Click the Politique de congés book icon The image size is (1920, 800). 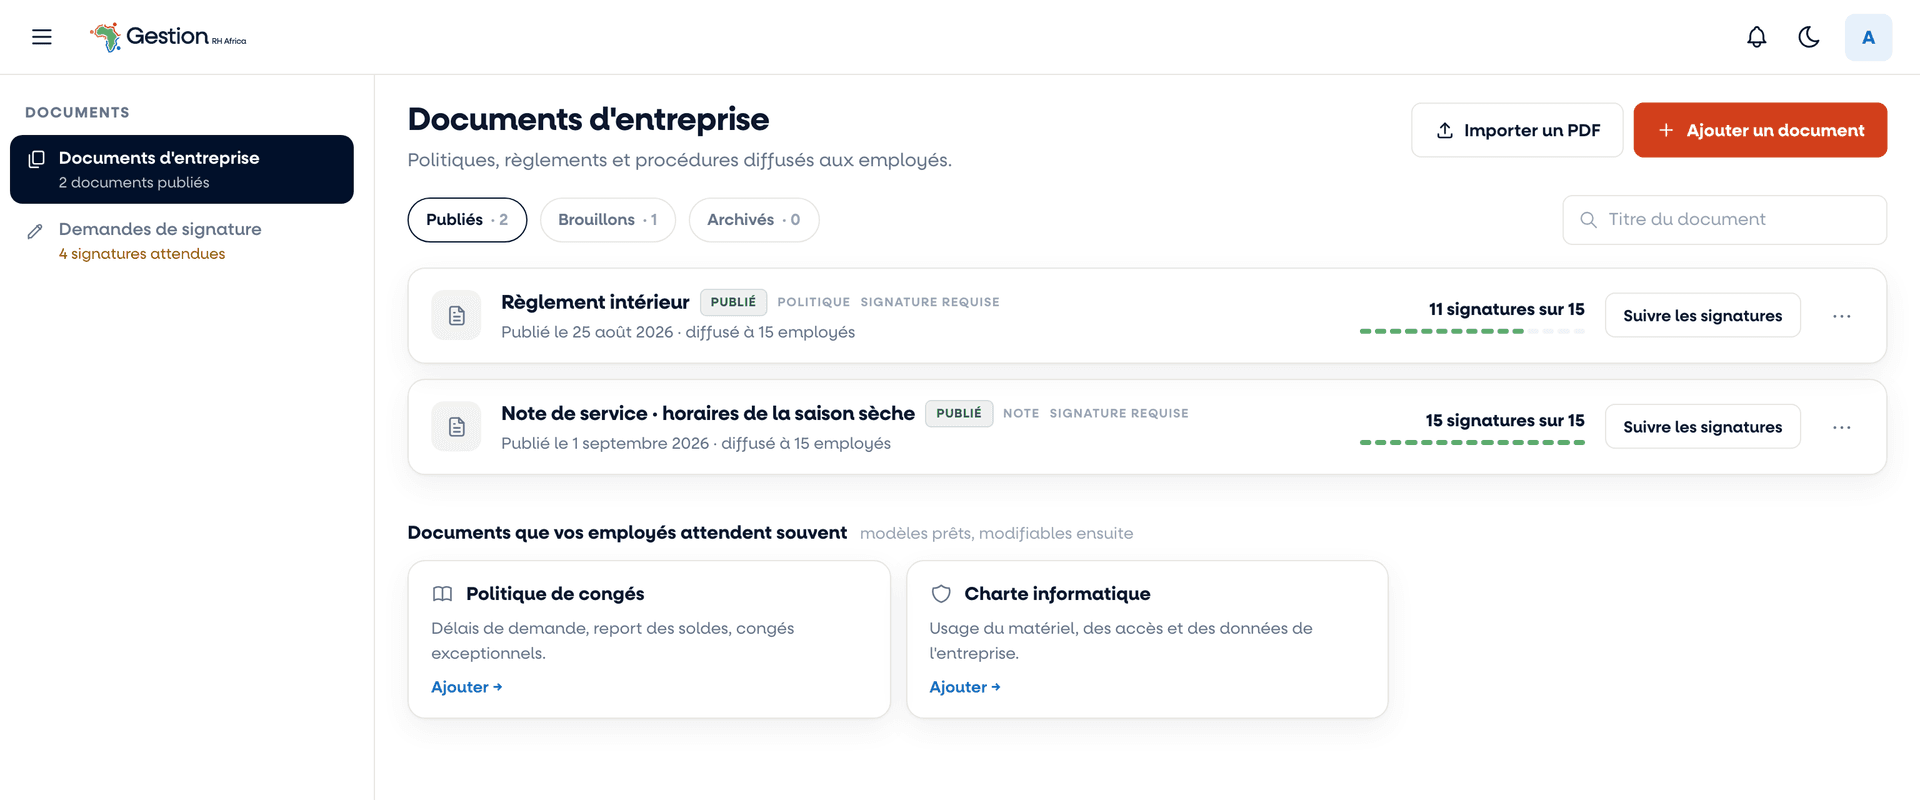442,594
